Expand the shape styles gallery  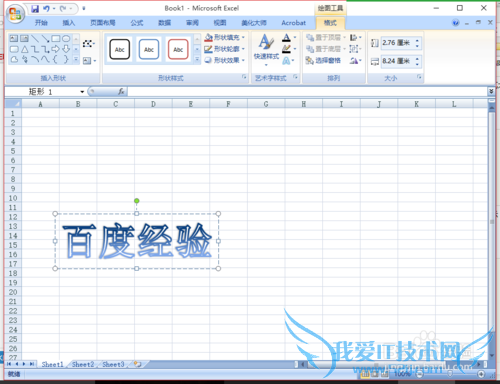197,60
